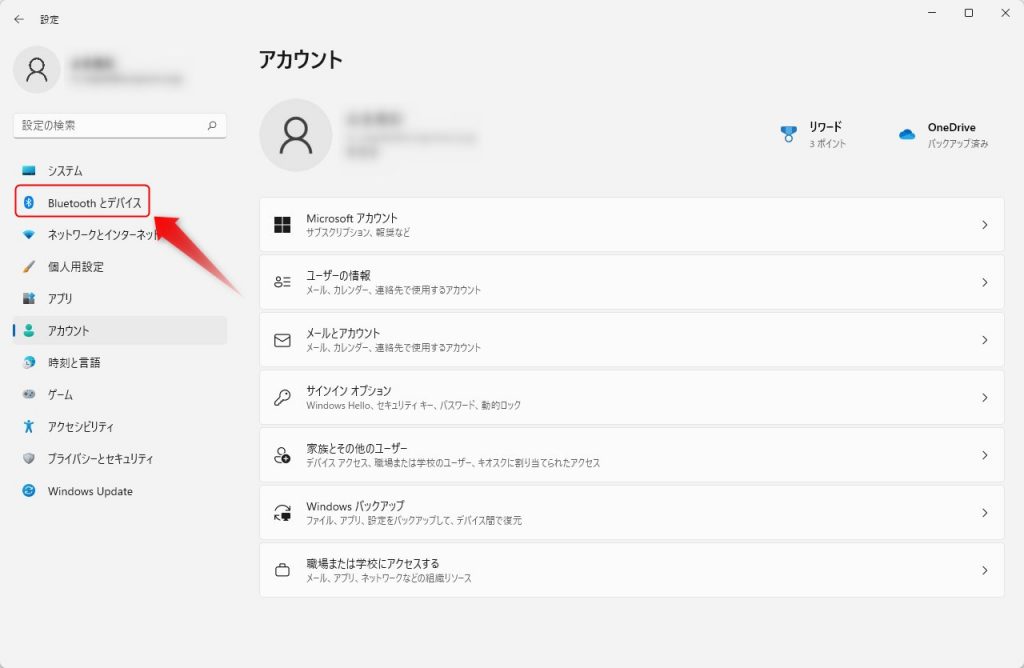This screenshot has height=668, width=1024.
Task: Click the 時刻と言語 globe icon
Action: 29,362
